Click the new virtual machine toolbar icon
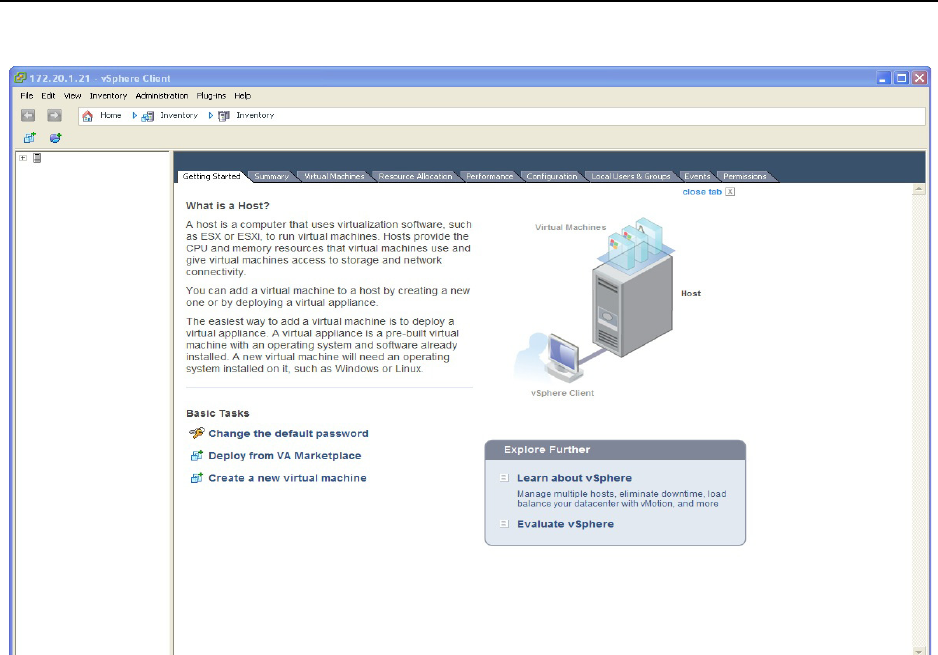Image resolution: width=938 pixels, height=655 pixels. coord(29,138)
